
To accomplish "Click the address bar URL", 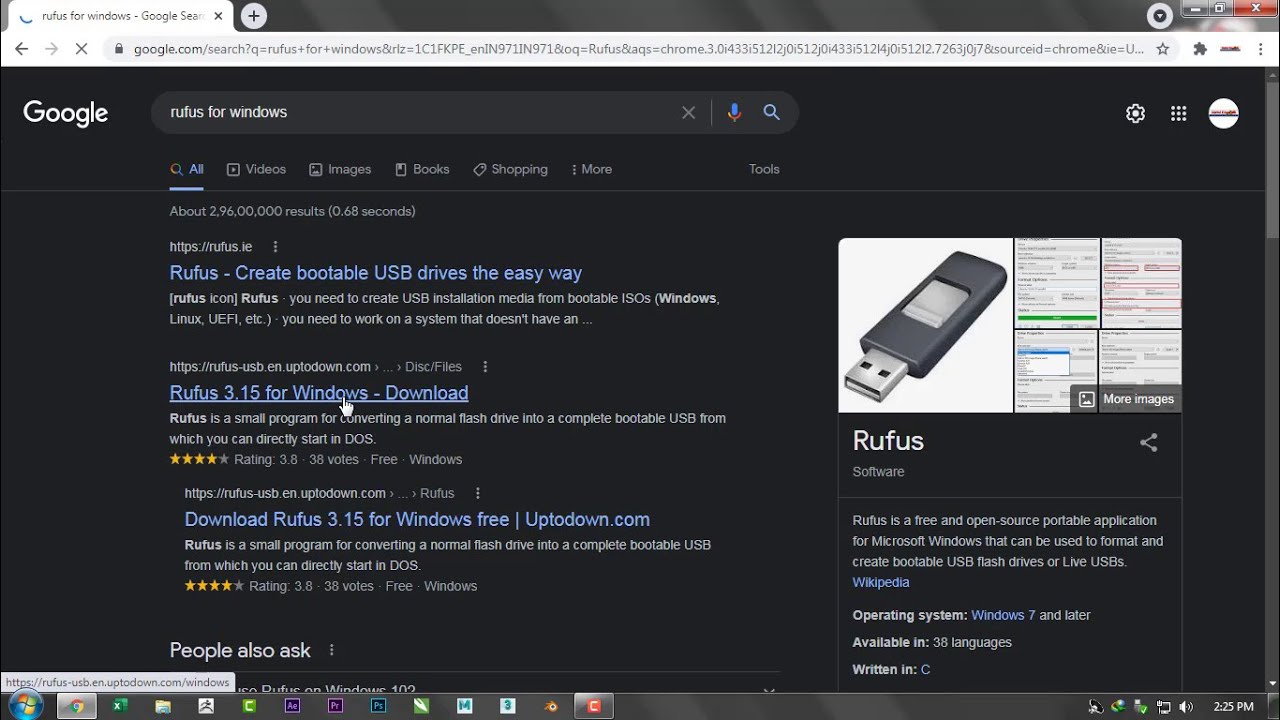I will 638,48.
